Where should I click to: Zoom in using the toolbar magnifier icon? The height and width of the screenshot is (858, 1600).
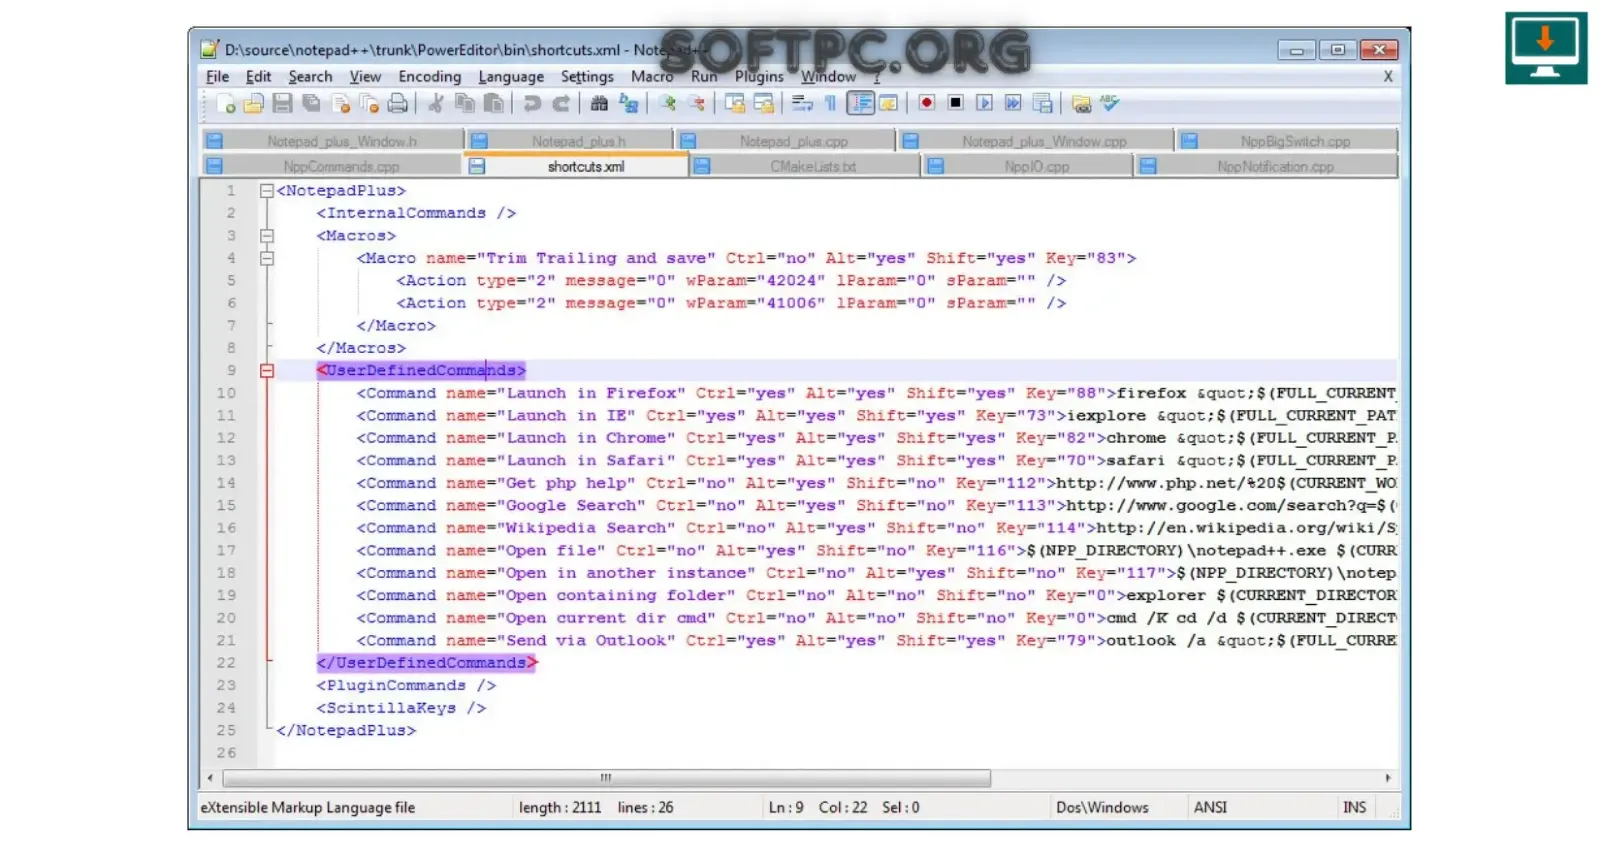point(667,103)
